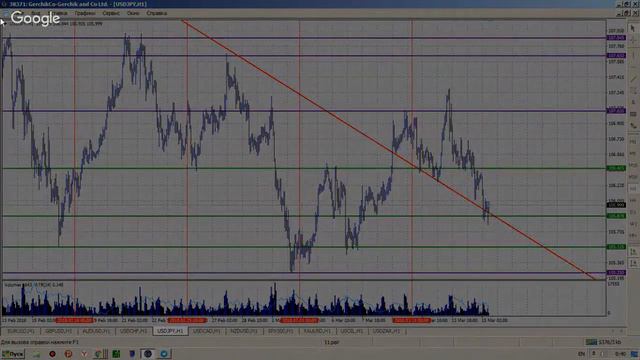Select the active USDJPY,H1 chart tab
This screenshot has width=640, height=360.
[x=170, y=331]
